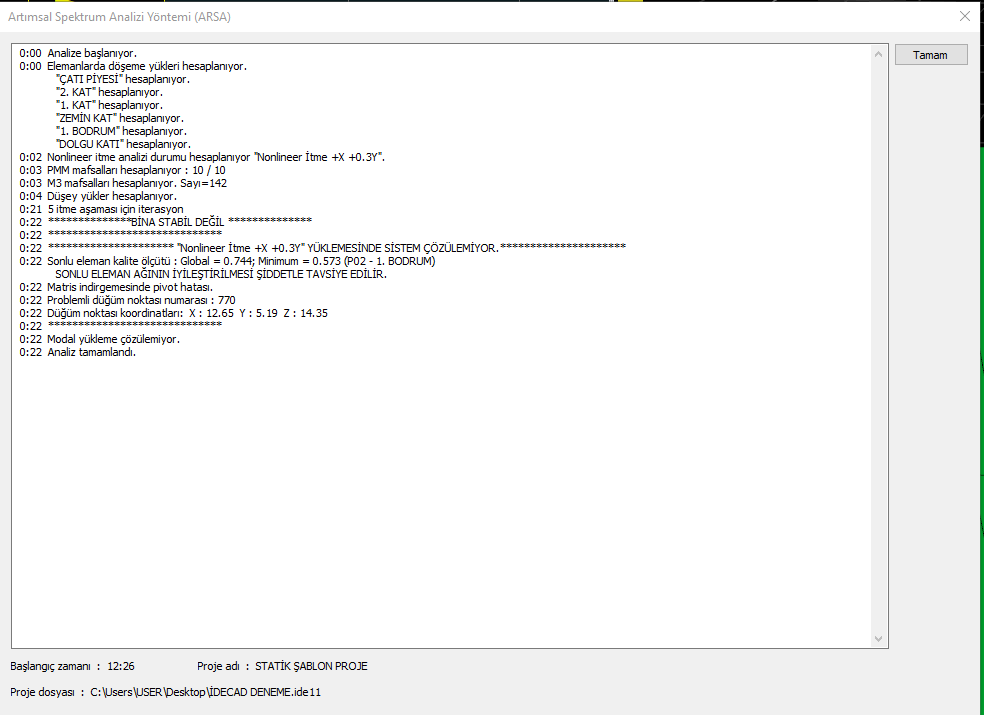
Task: Click the scrollbar up arrow in log
Action: (x=880, y=51)
